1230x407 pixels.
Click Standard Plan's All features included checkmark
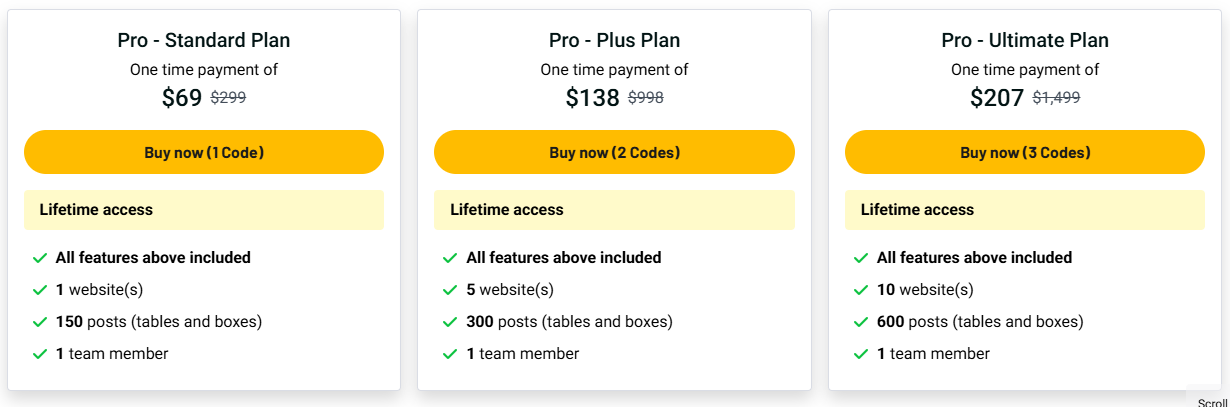[40, 258]
